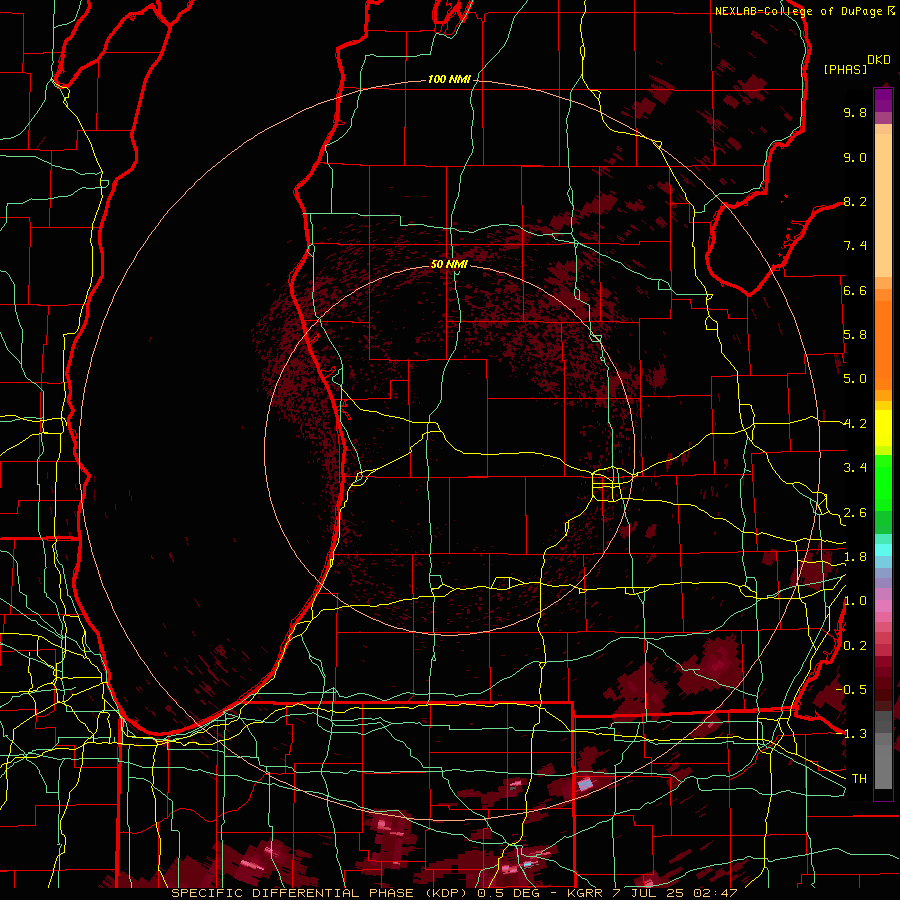Click the "DKD" label above the color scale
Image resolution: width=900 pixels, height=900 pixels.
[879, 60]
